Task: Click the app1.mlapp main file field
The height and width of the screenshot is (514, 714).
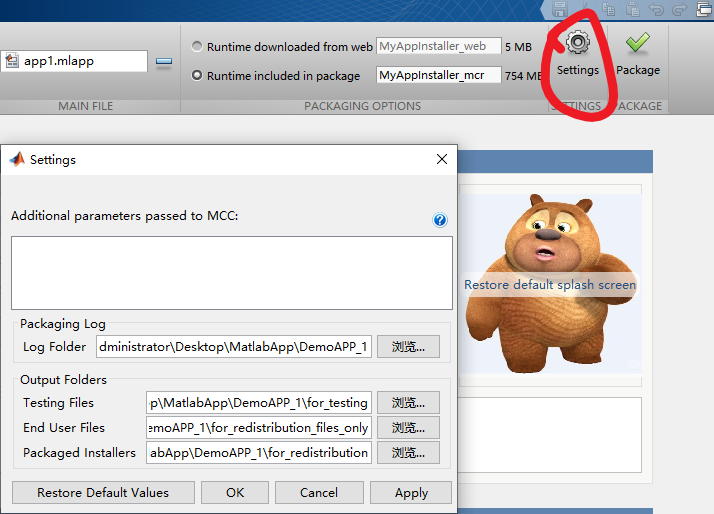Action: [x=74, y=61]
